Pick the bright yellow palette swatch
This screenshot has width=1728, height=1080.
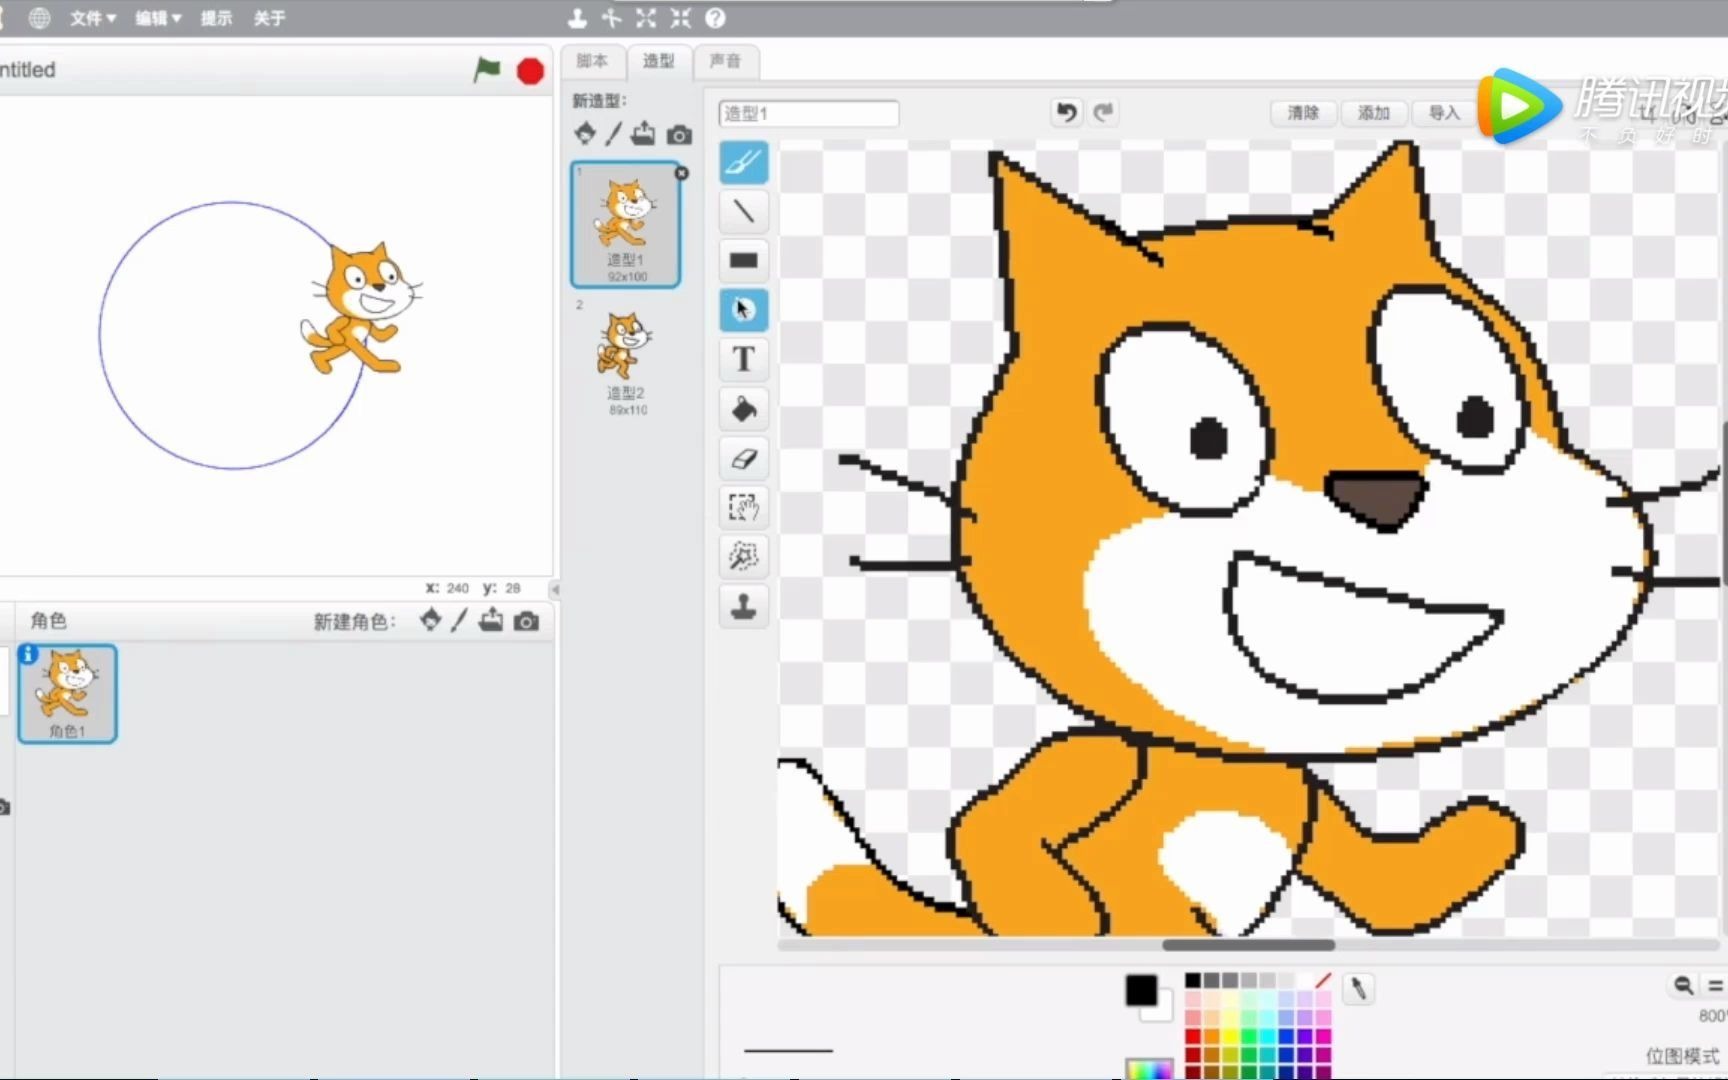tap(1230, 1036)
